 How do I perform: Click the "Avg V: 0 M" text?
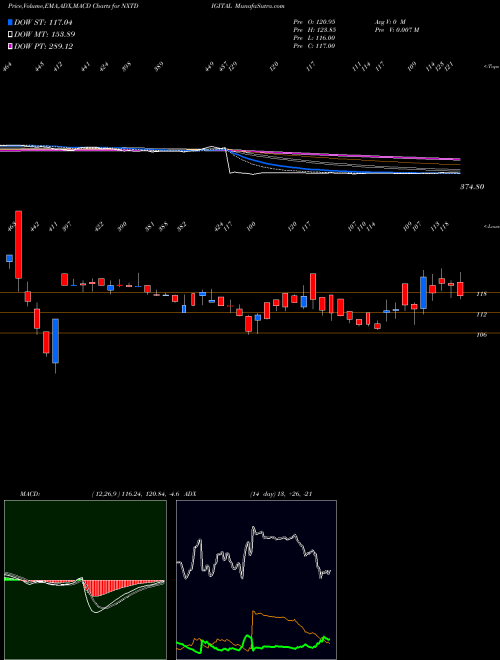[389, 21]
